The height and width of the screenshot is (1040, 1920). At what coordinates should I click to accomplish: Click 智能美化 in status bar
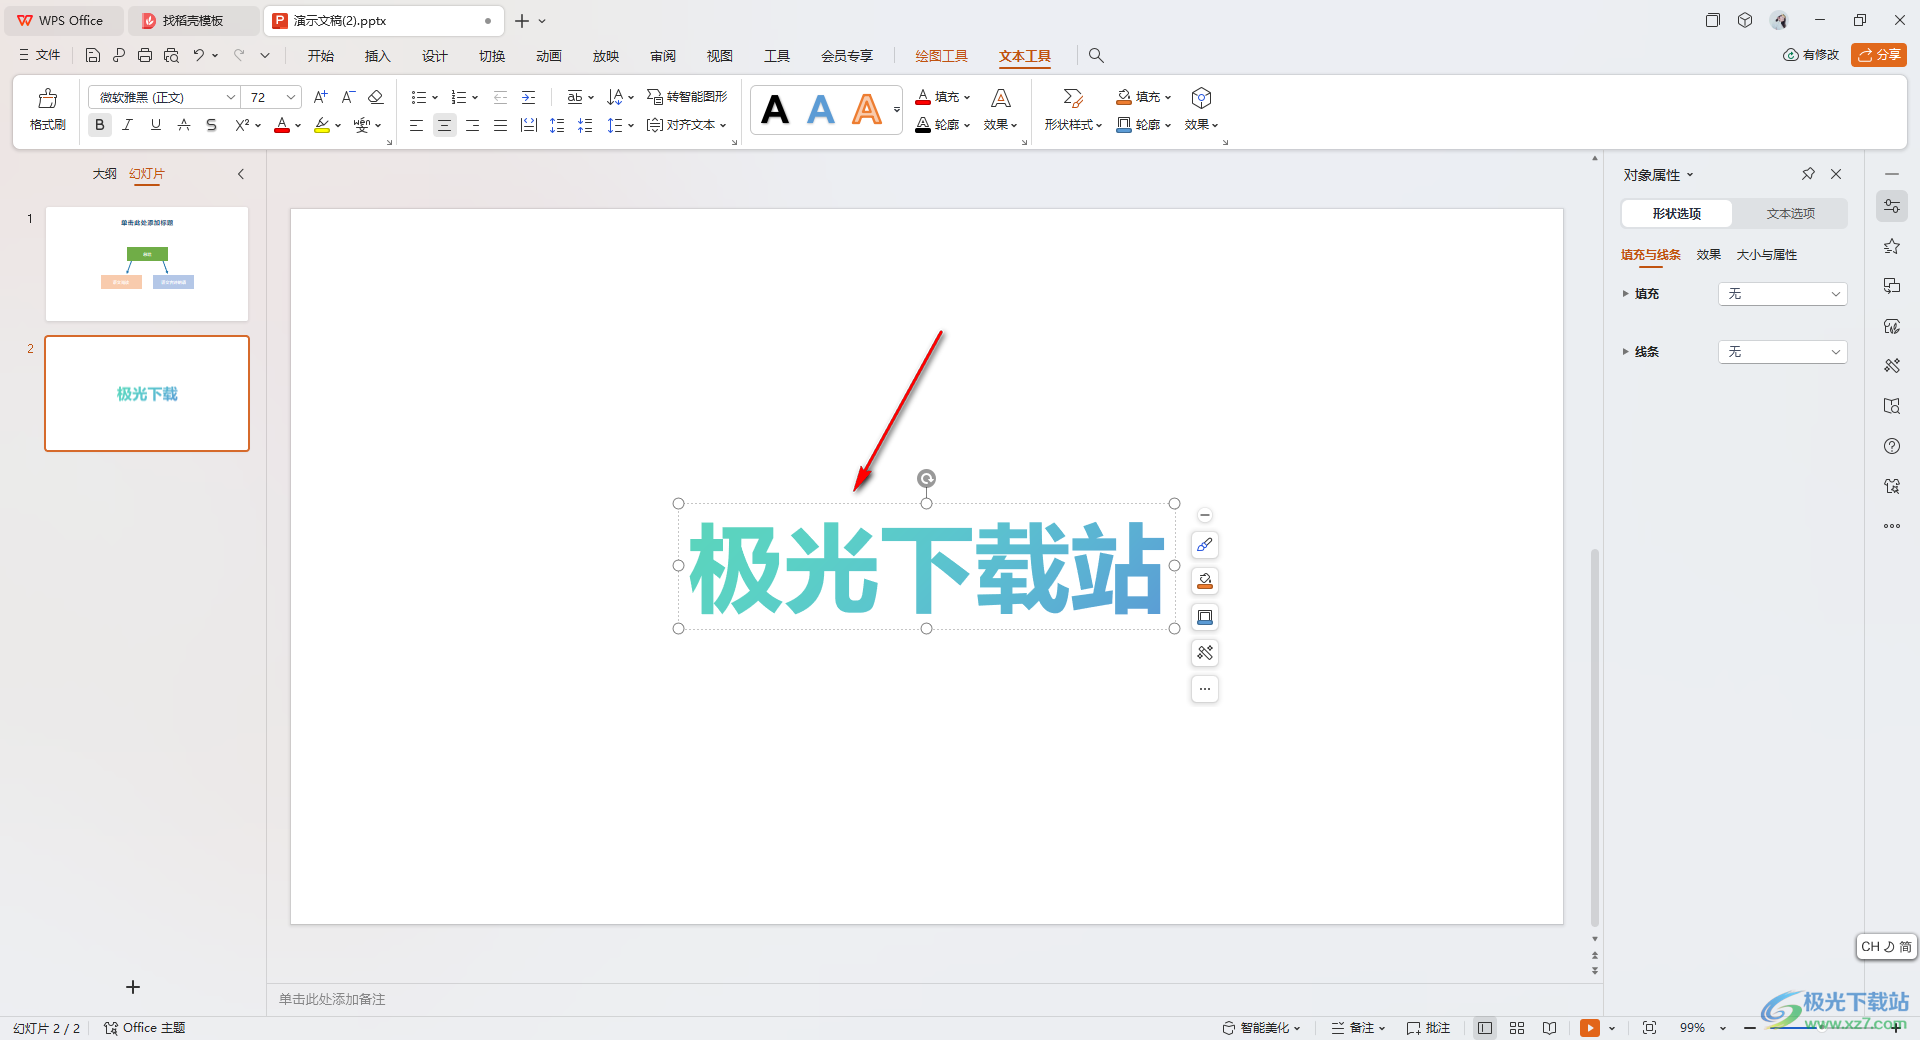(1262, 1028)
